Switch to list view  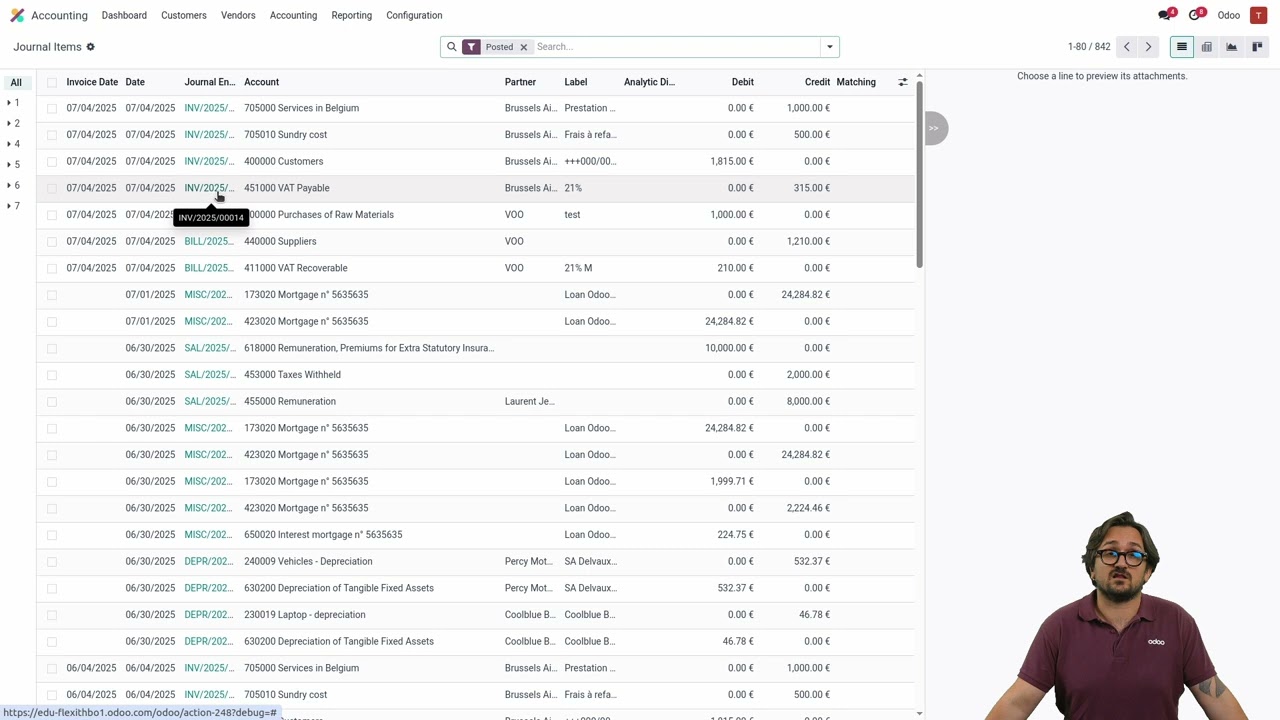(1181, 47)
